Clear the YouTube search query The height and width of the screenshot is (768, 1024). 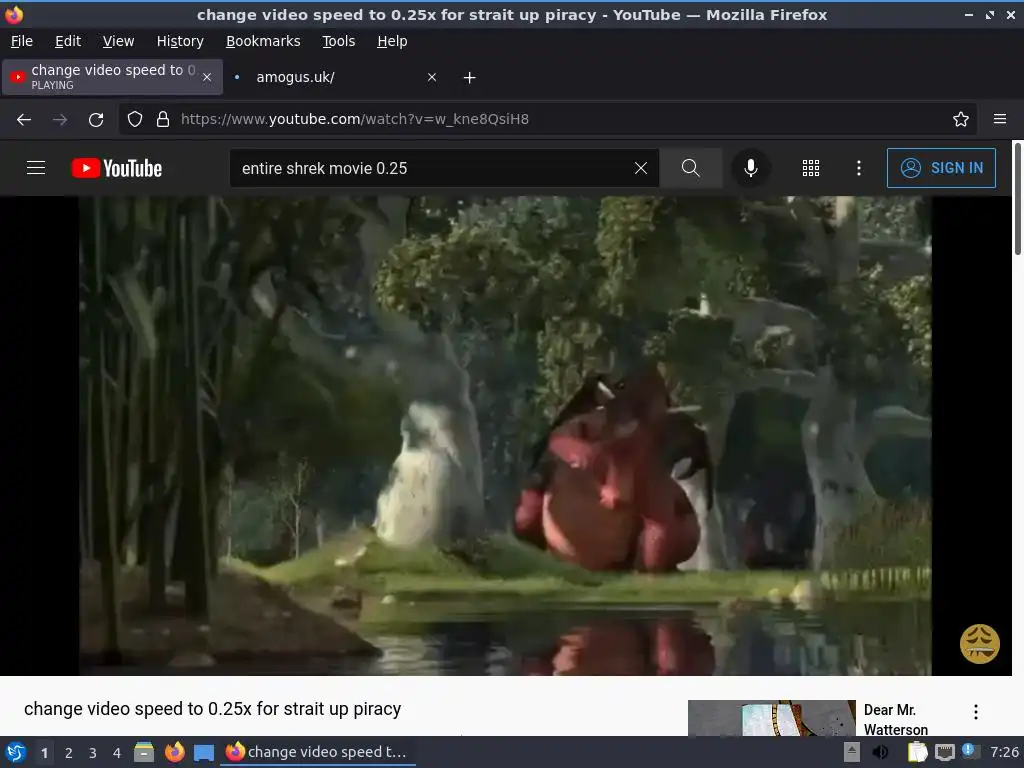[x=641, y=168]
